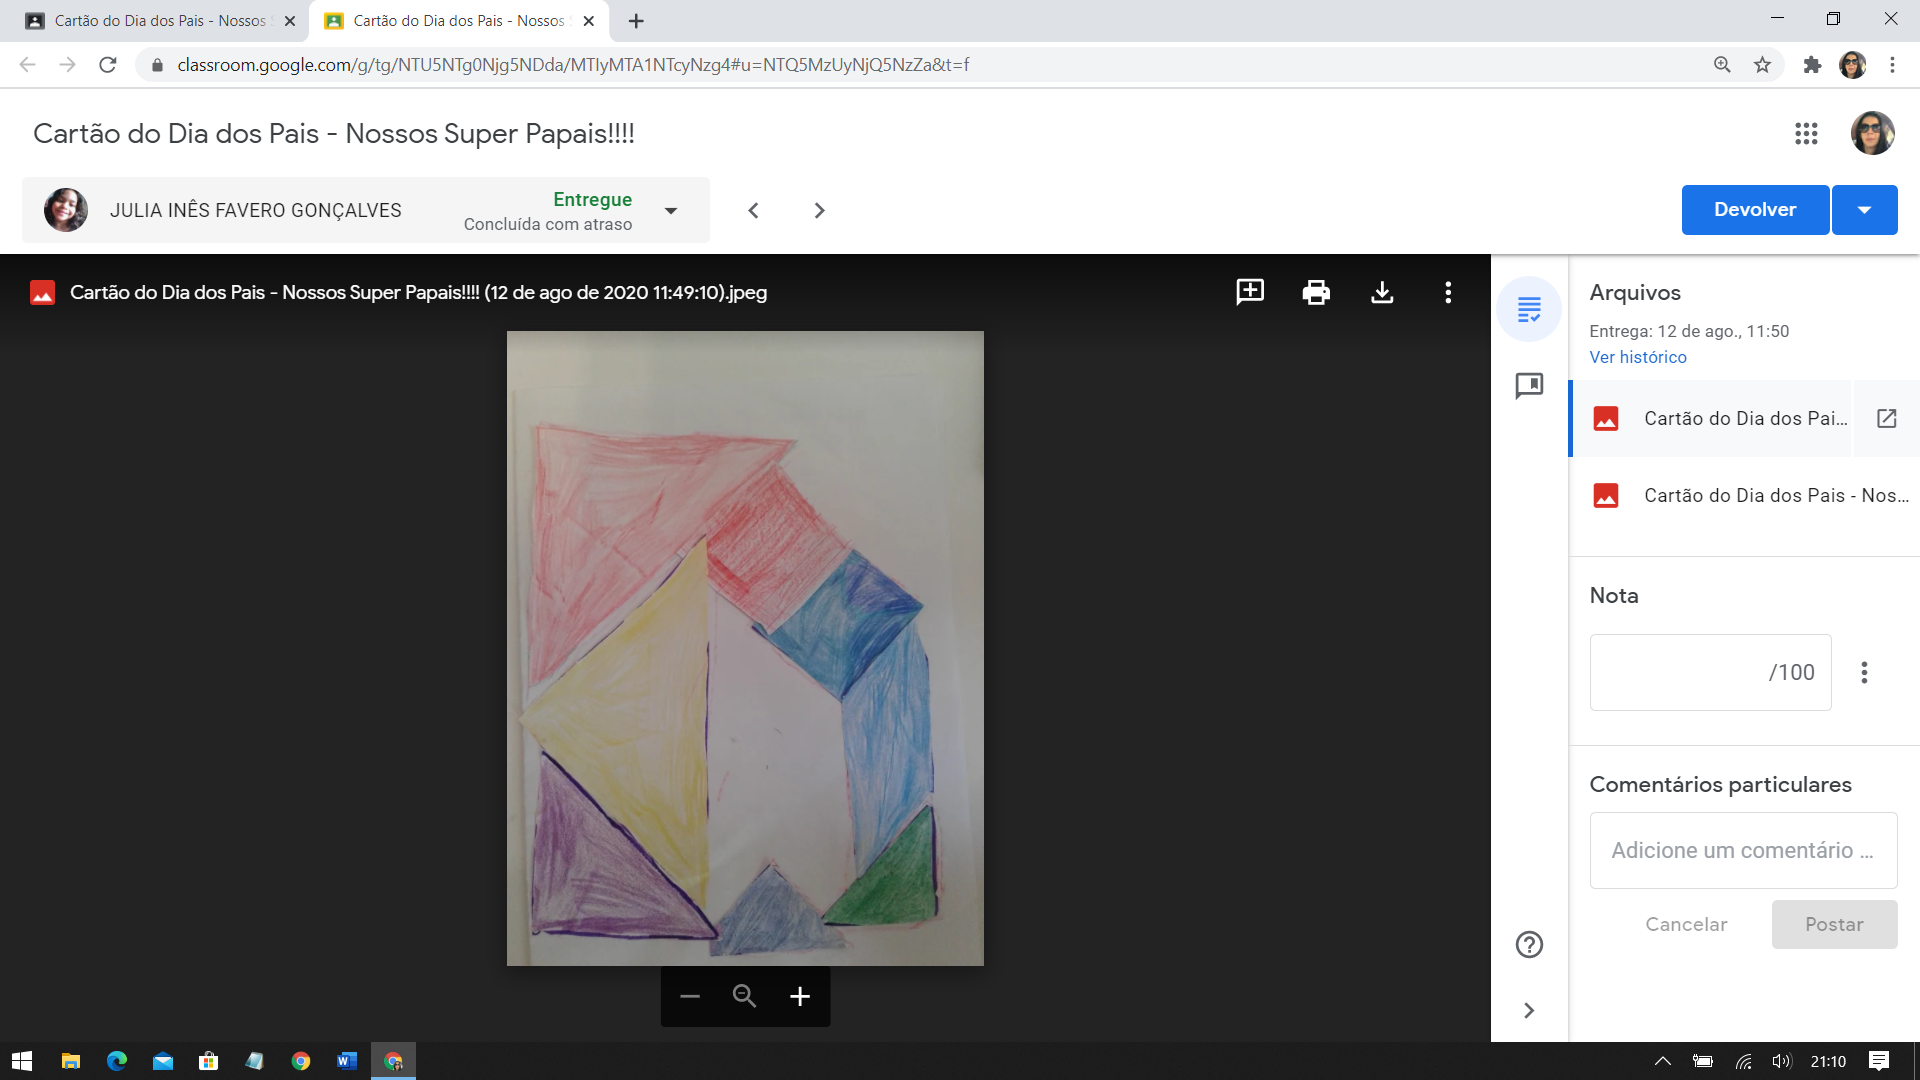
Task: Open Microsoft Word from taskbar
Action: click(x=347, y=1061)
